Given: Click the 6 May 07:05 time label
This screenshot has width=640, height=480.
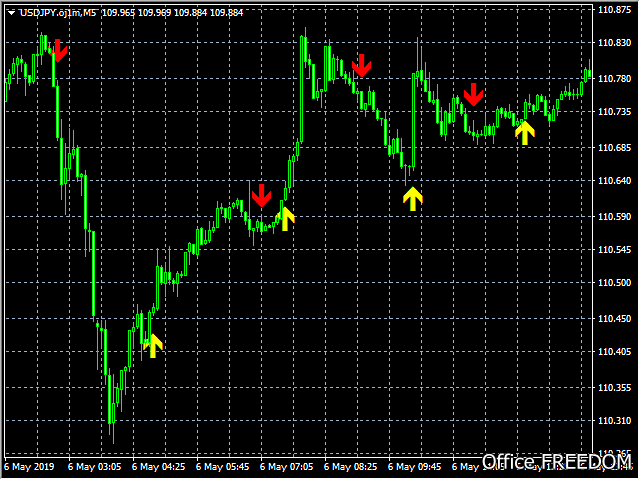Looking at the screenshot, I should coord(287,467).
